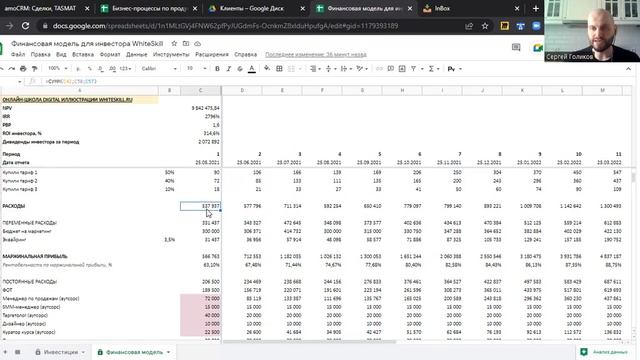Screen dimensions: 640x360
Task: Toggle strikethrough formatting
Action: [x=240, y=69]
